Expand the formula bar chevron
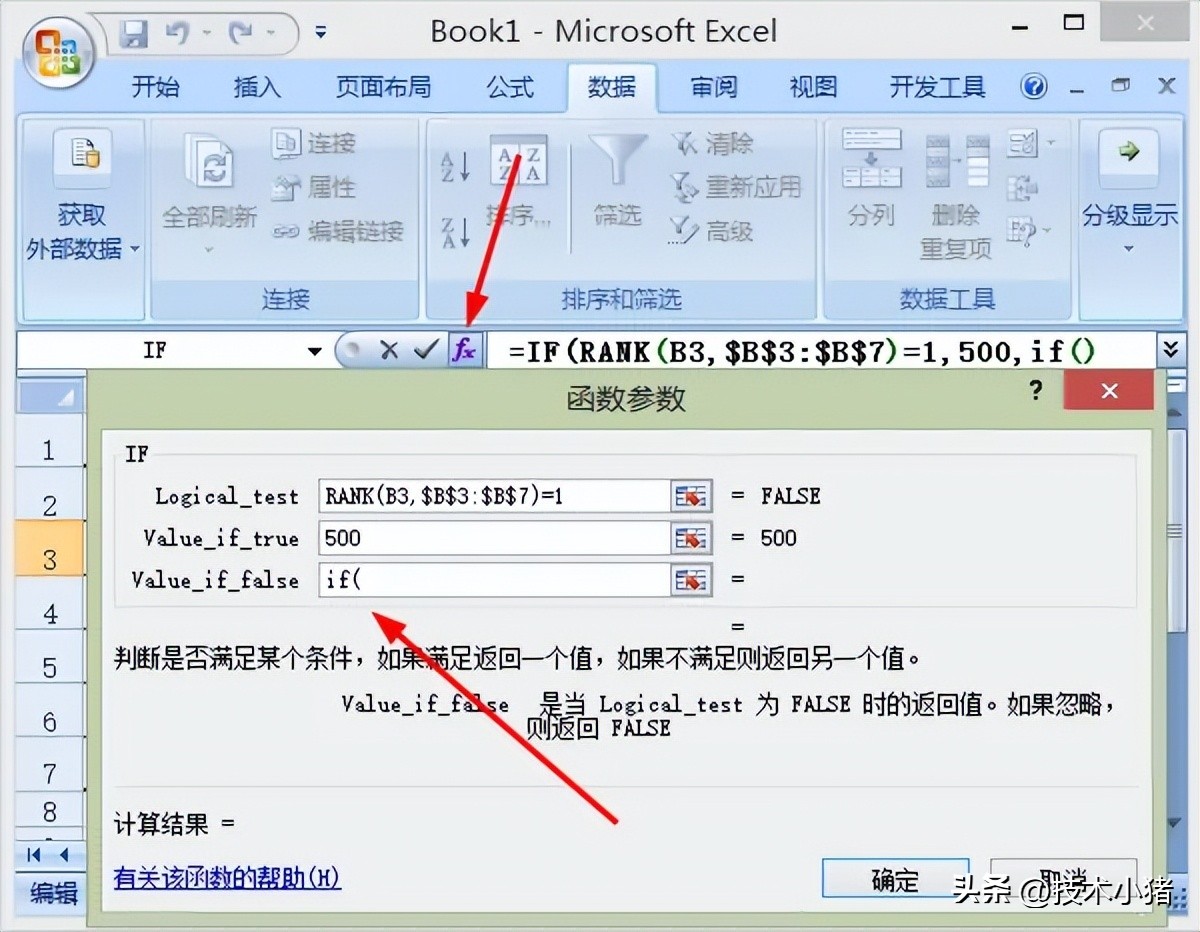 point(1169,350)
